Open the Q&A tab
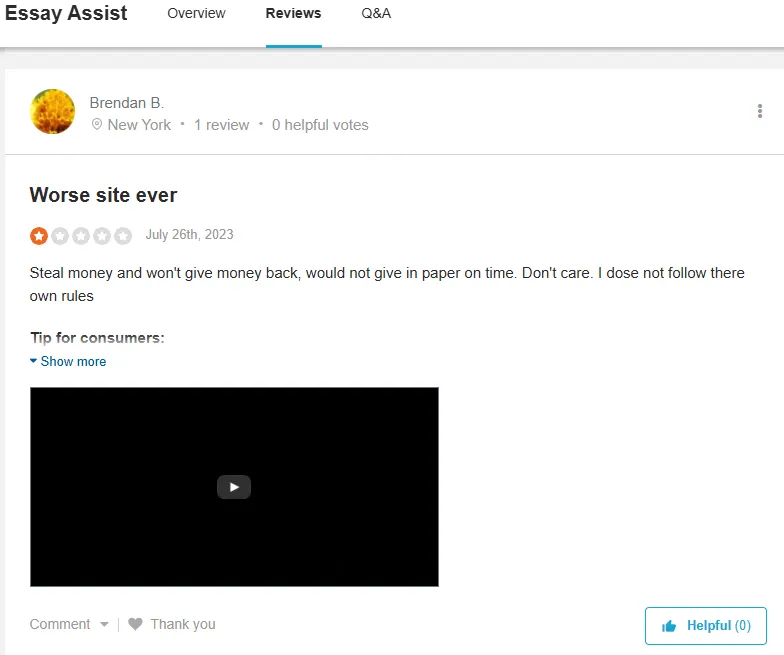 (x=376, y=14)
